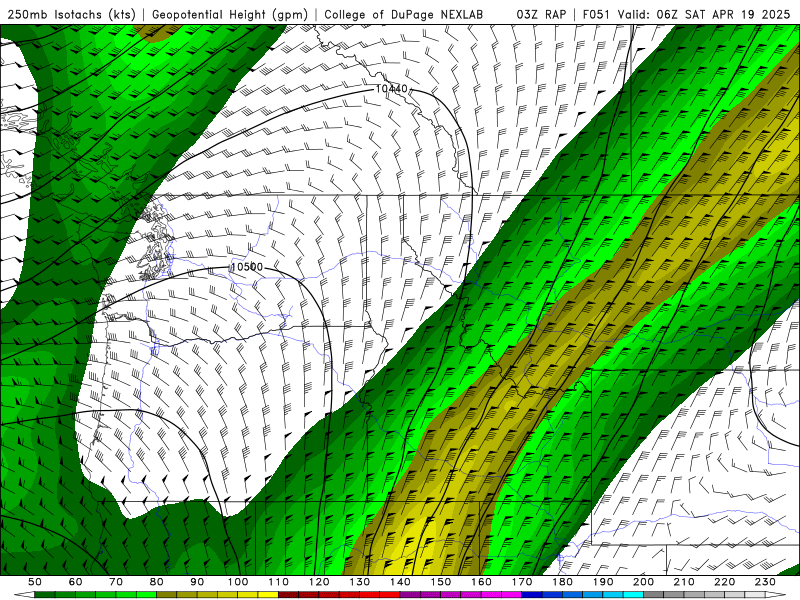Click the cyan color bar swatch before 200
This screenshot has width=800, height=600.
click(633, 595)
